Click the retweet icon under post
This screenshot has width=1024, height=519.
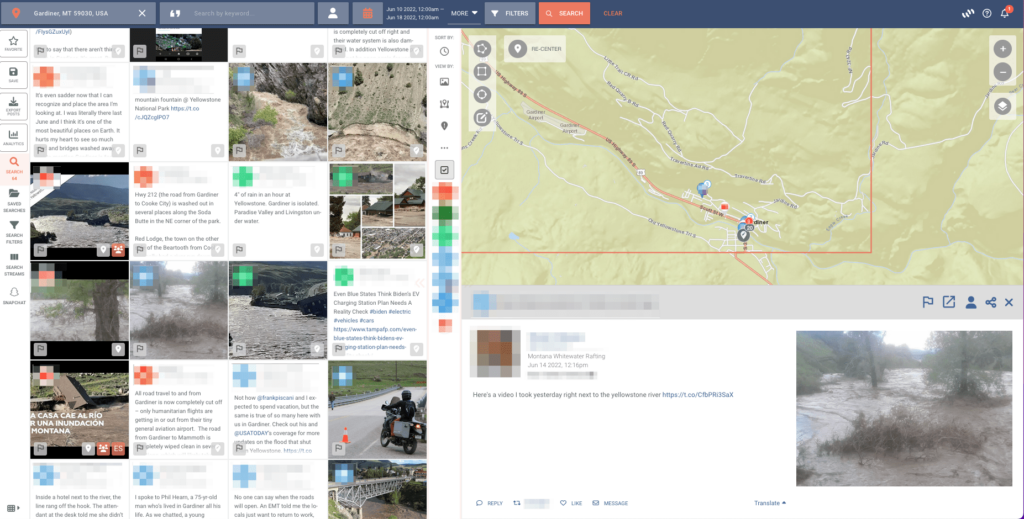517,503
